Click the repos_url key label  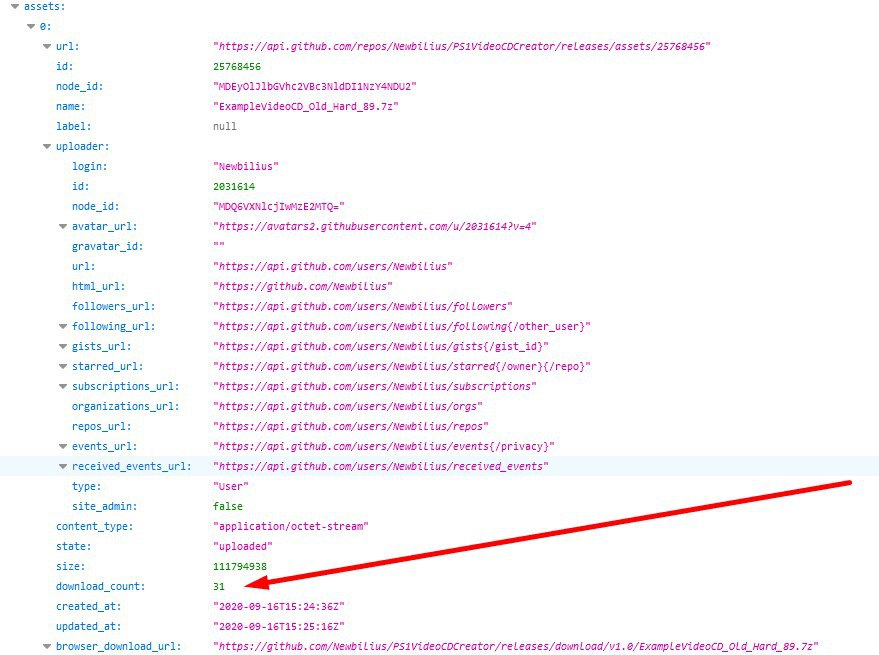coord(101,426)
